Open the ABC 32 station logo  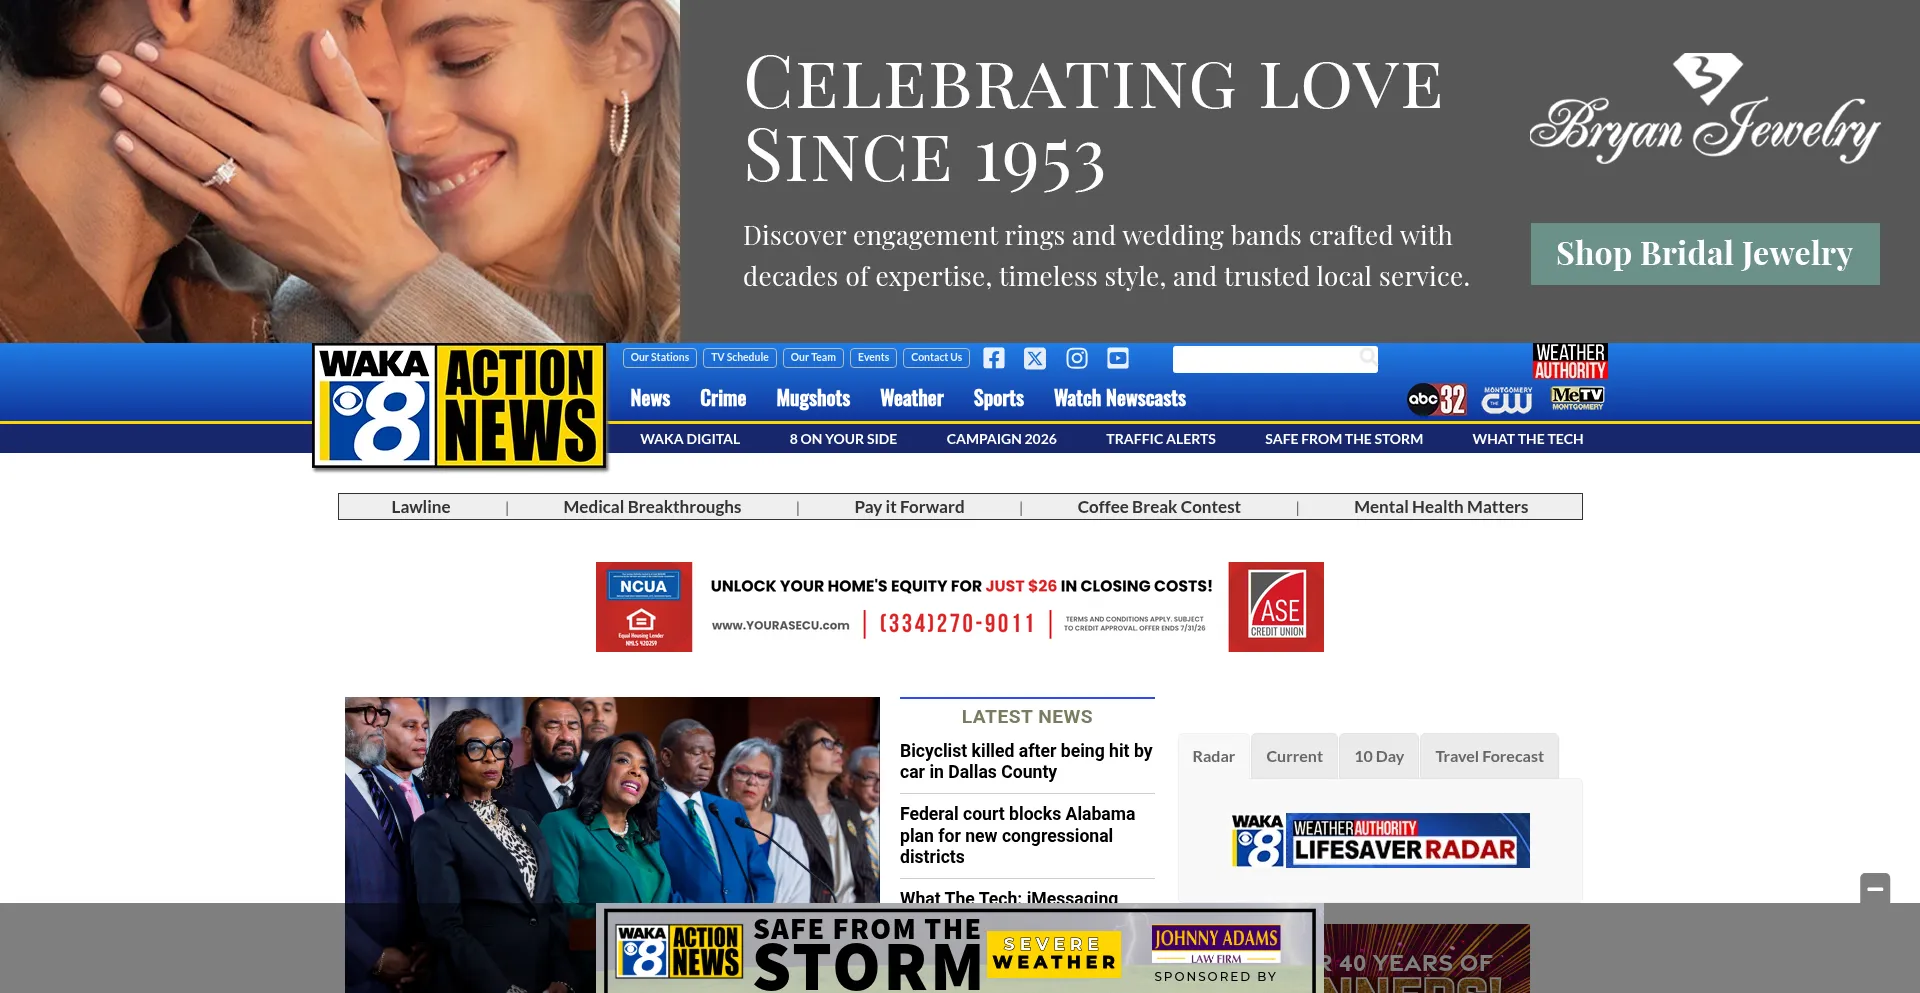pos(1436,399)
